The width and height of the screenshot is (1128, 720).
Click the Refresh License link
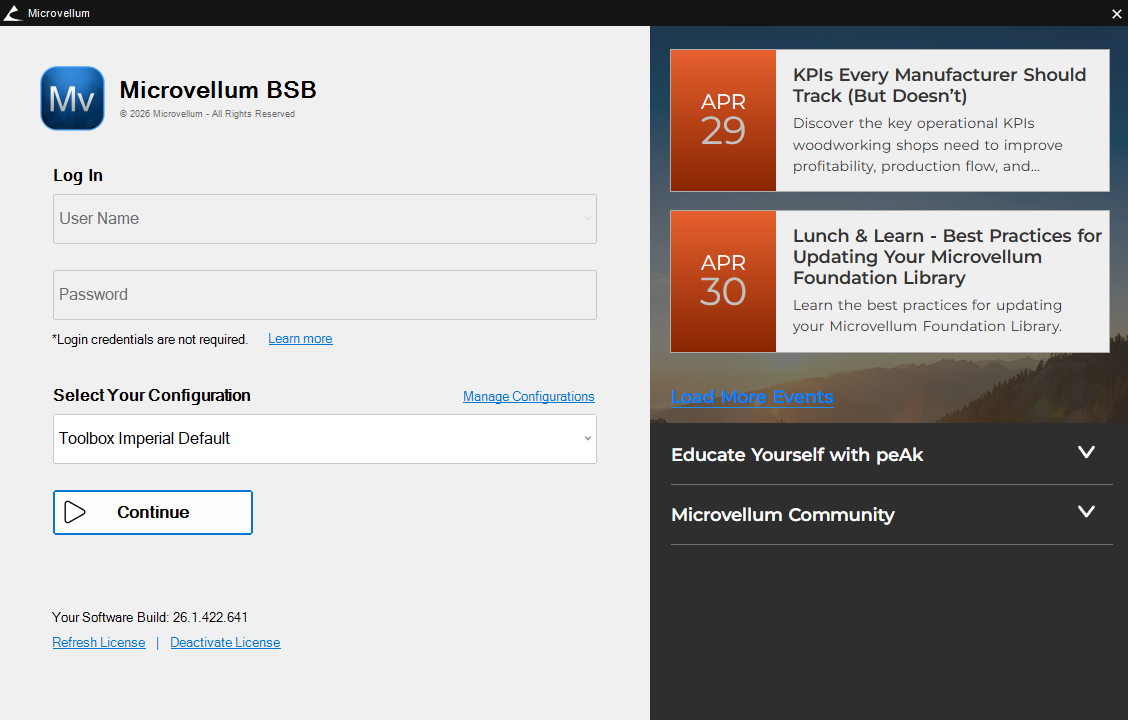tap(99, 643)
